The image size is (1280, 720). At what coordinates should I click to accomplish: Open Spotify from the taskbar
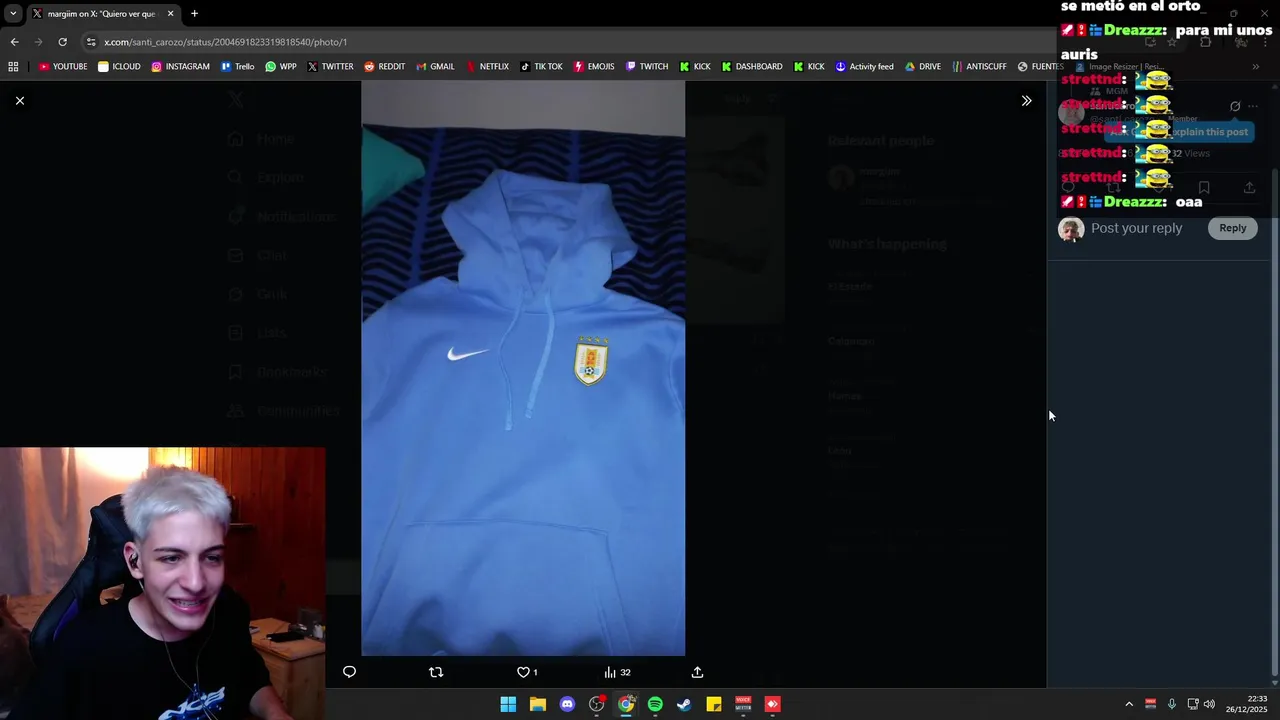click(655, 704)
